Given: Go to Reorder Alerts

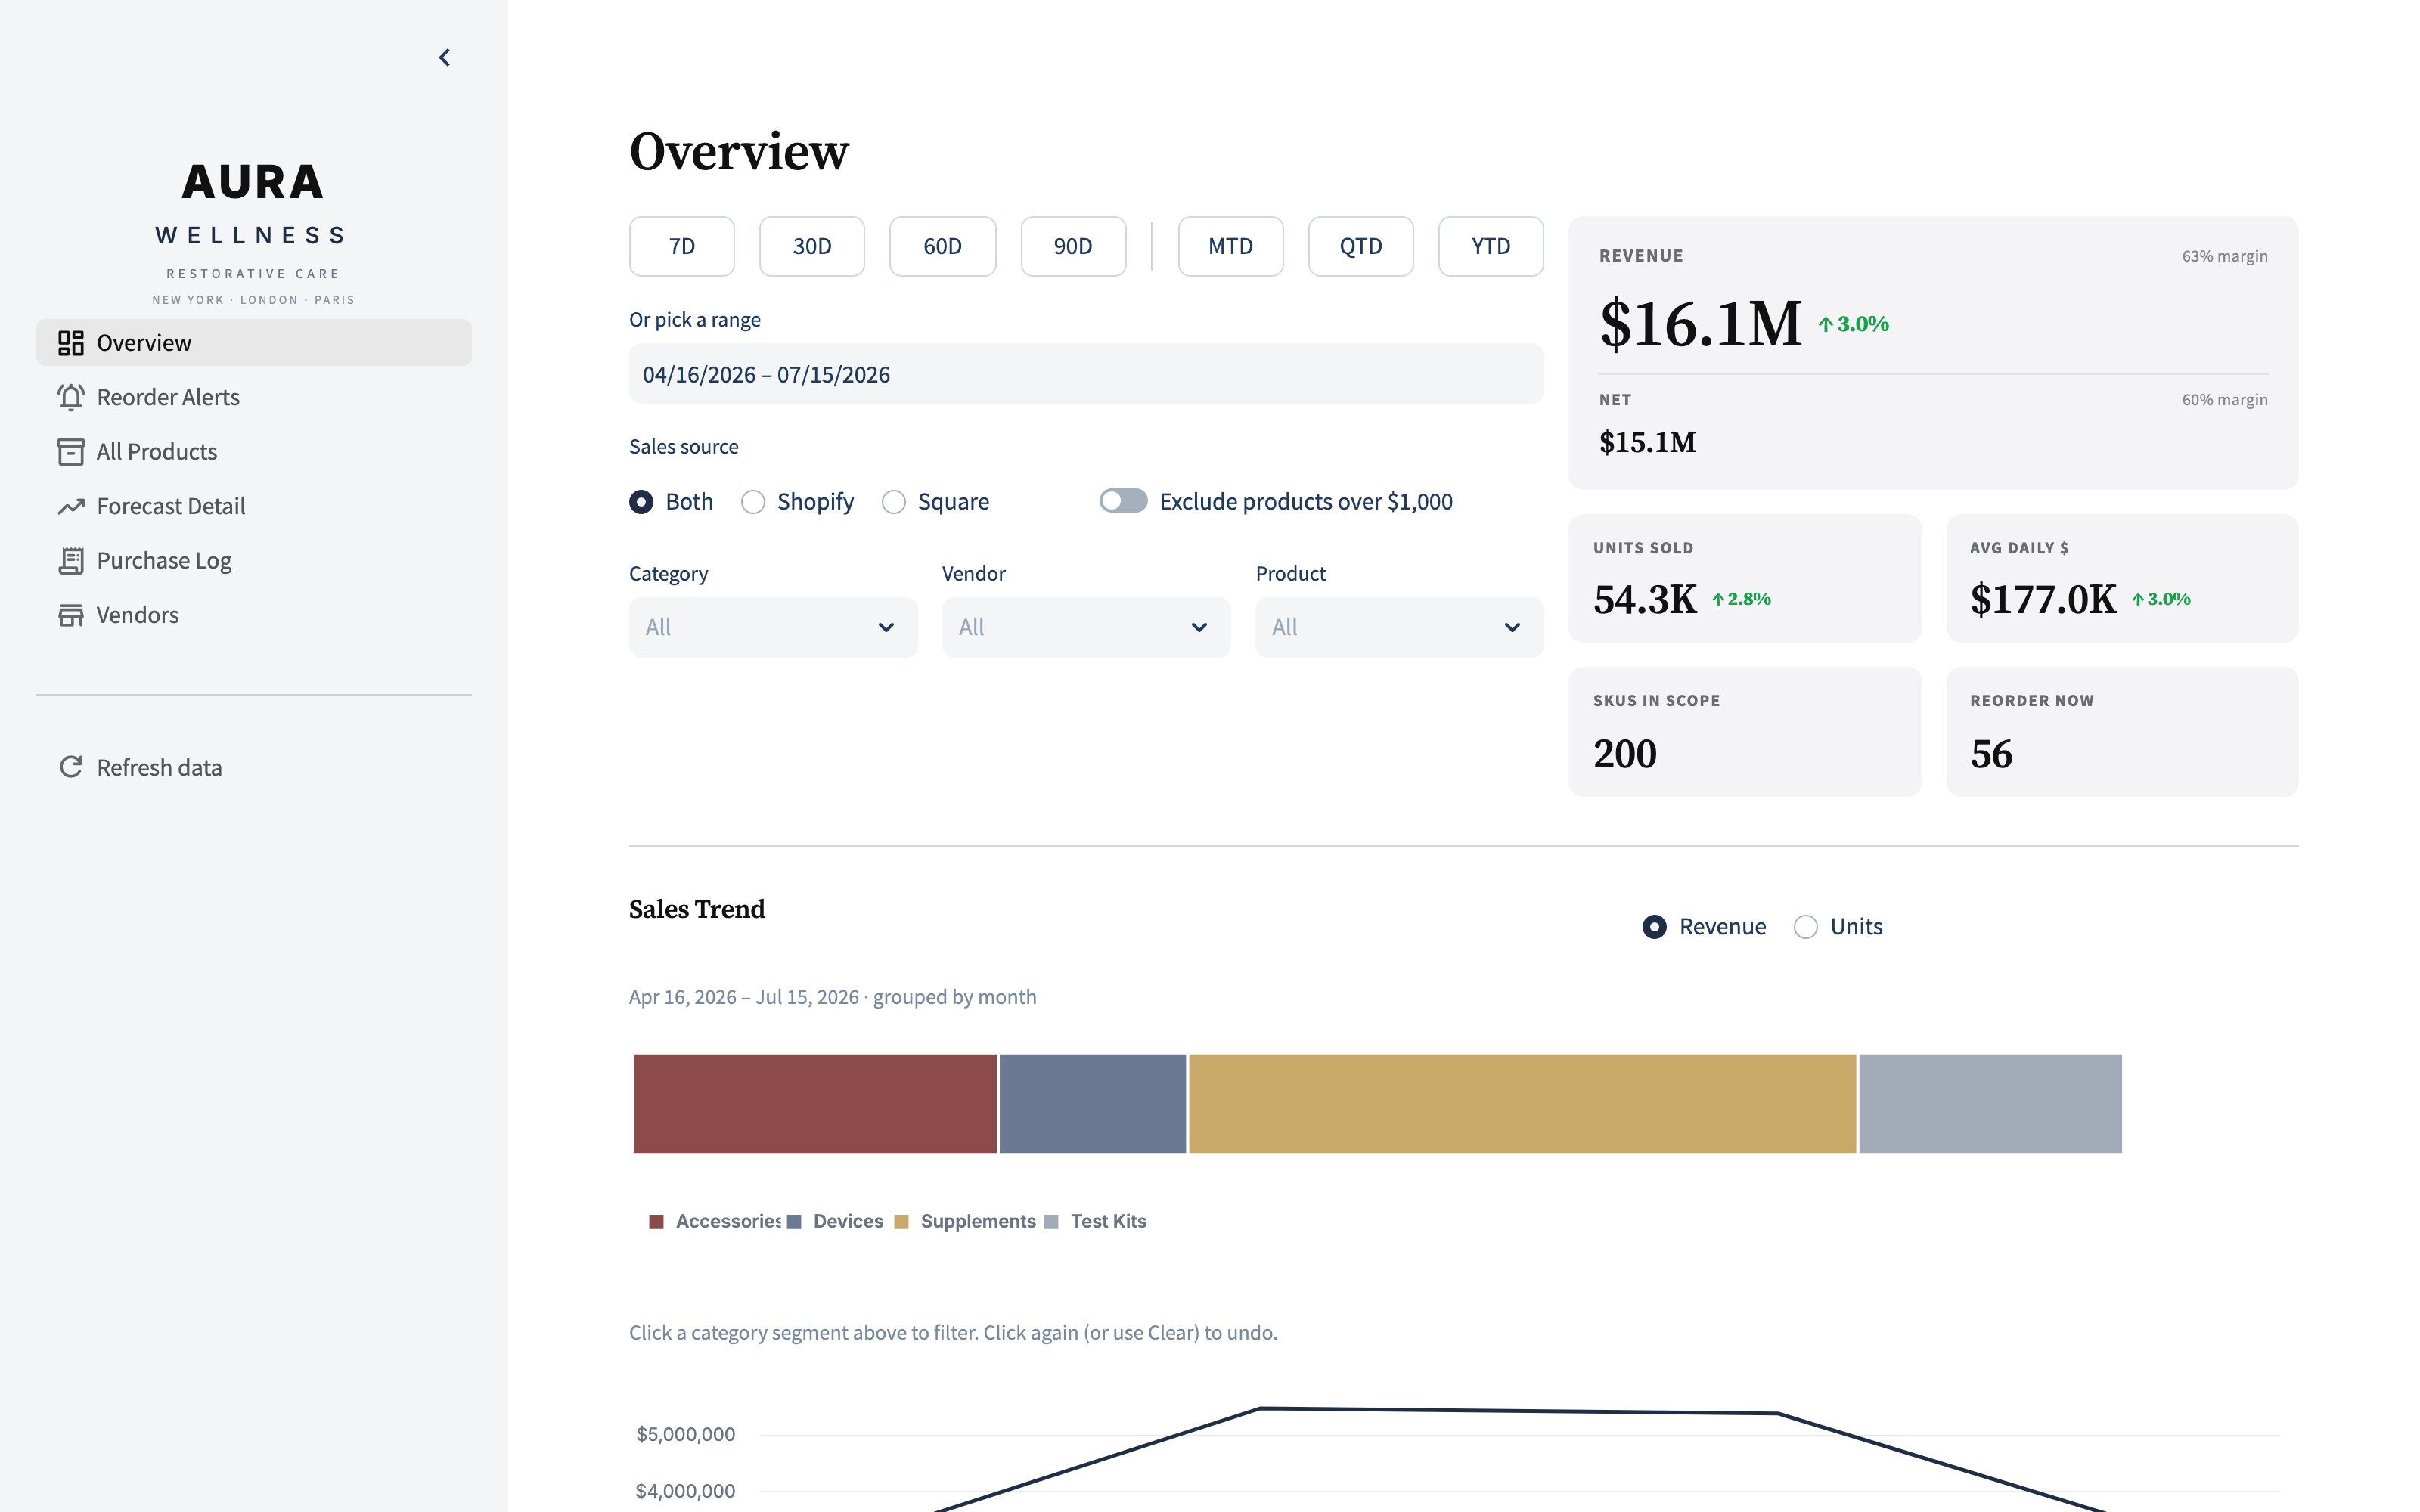Looking at the screenshot, I should point(254,397).
